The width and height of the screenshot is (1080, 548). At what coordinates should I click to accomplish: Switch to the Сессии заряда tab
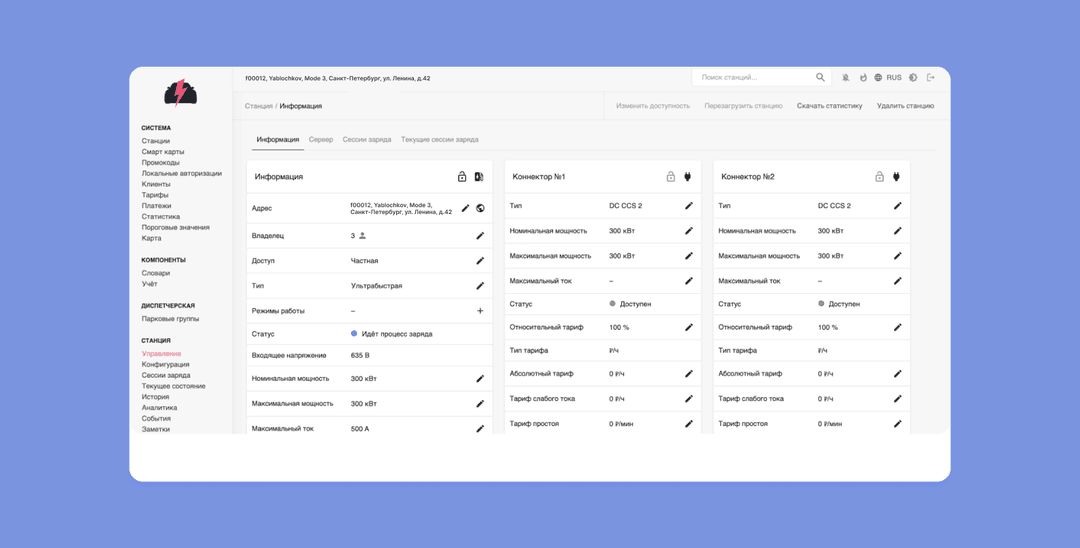pyautogui.click(x=367, y=140)
